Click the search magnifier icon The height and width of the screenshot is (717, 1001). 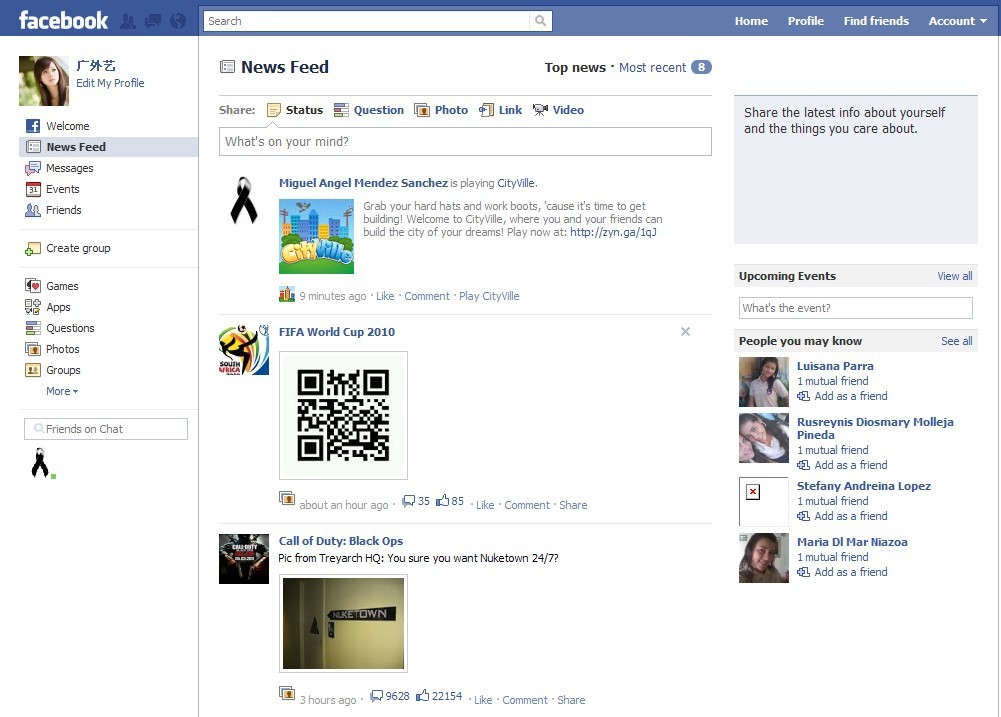[x=540, y=20]
